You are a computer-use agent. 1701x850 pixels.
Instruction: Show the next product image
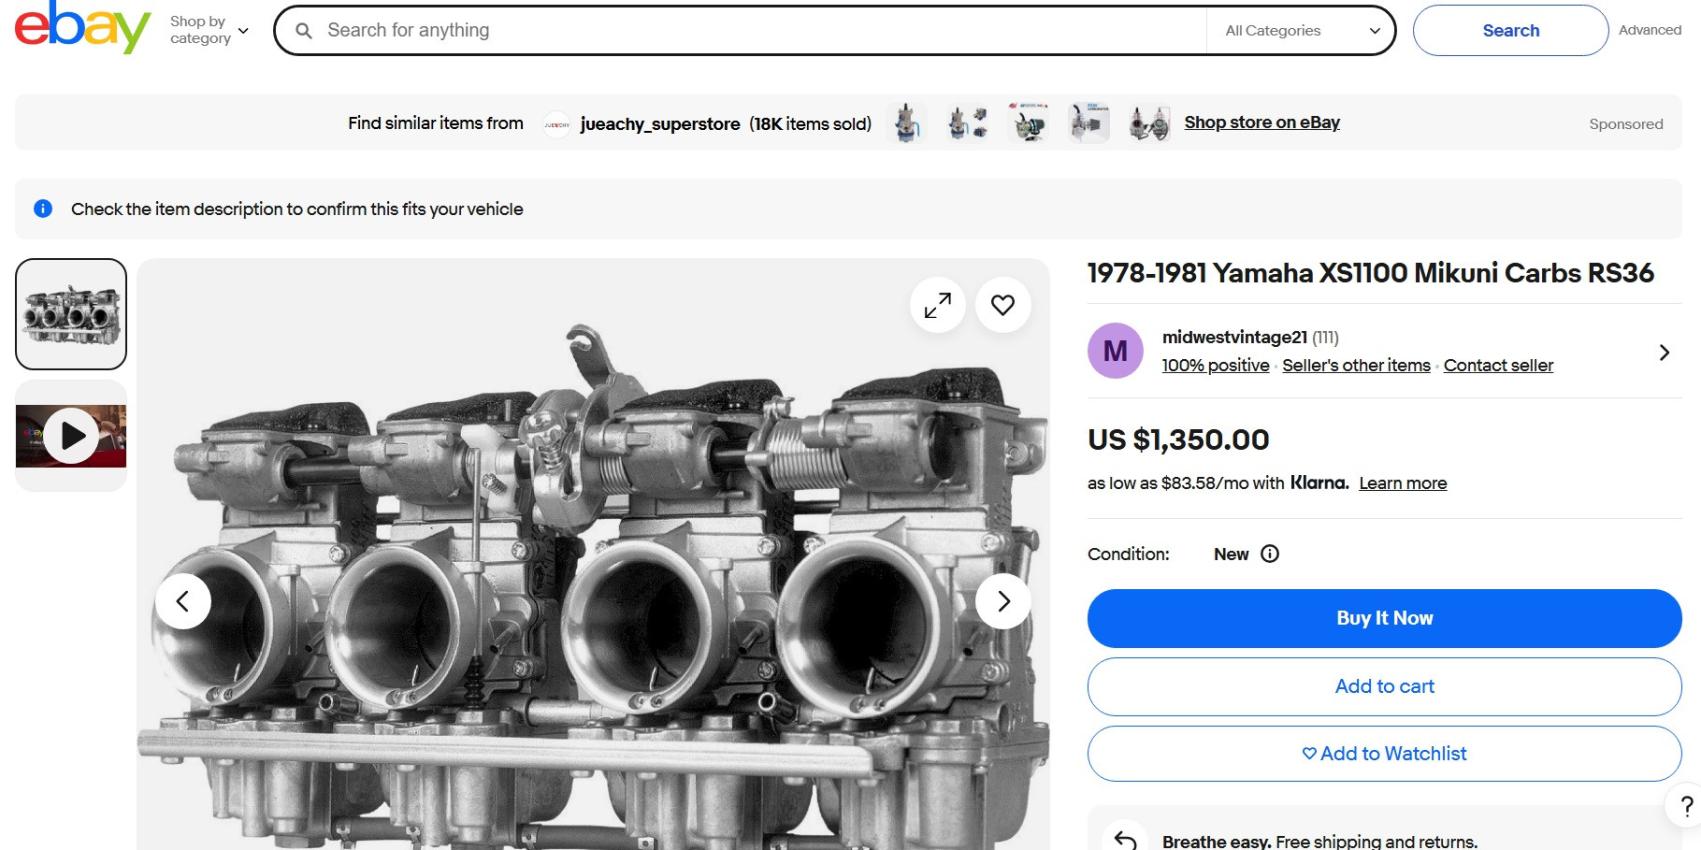(1003, 601)
